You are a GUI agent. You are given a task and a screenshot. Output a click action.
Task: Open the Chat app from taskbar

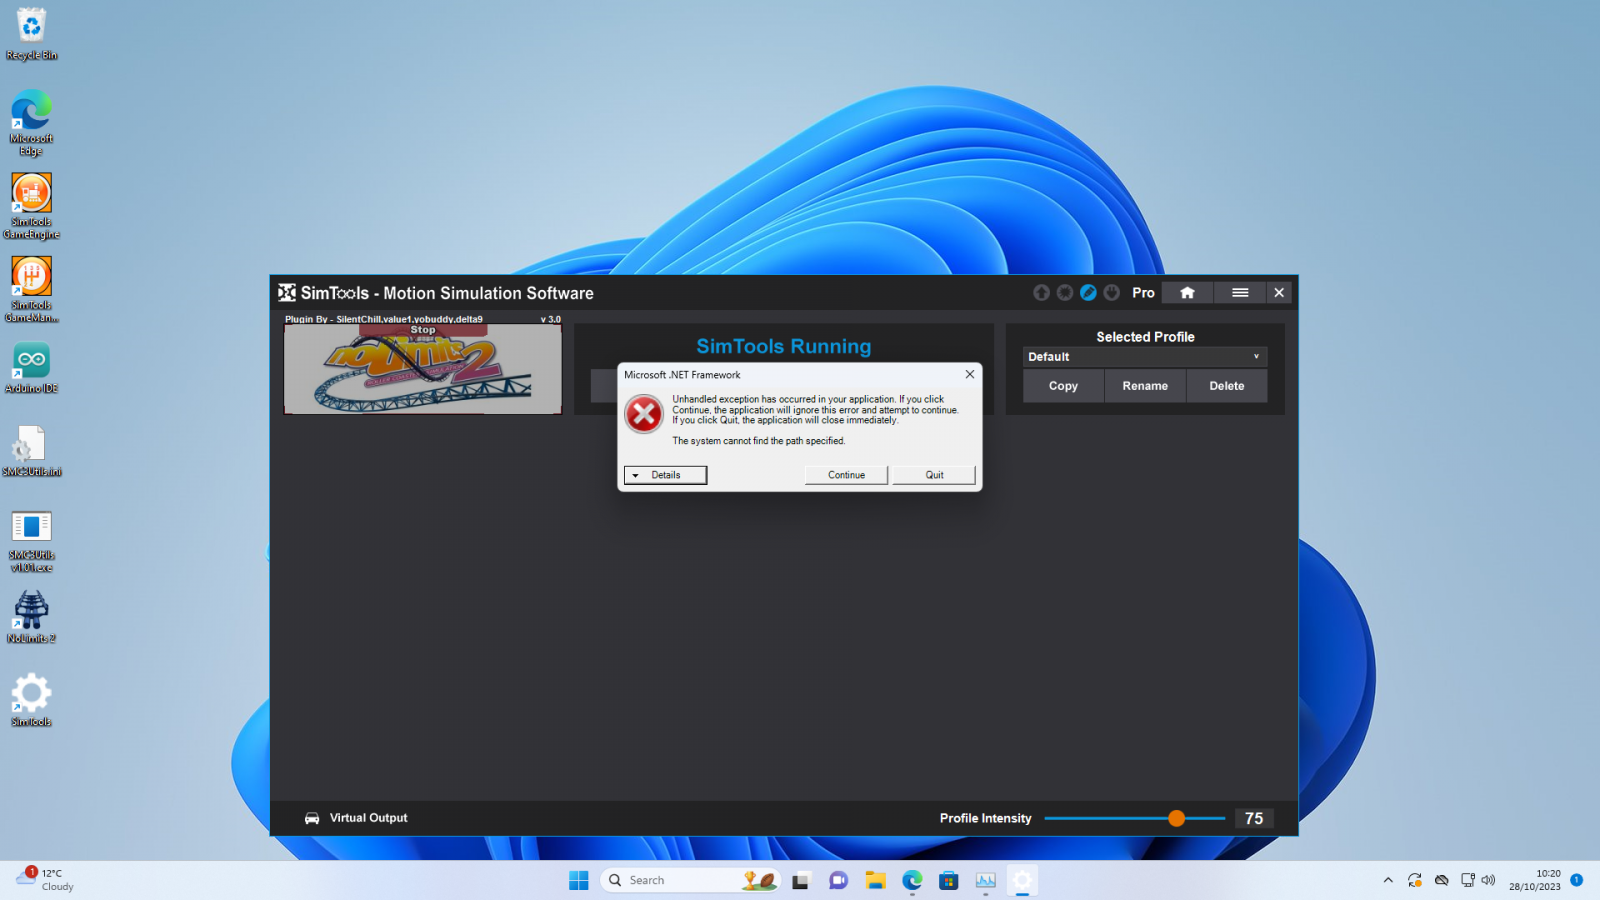coord(838,880)
